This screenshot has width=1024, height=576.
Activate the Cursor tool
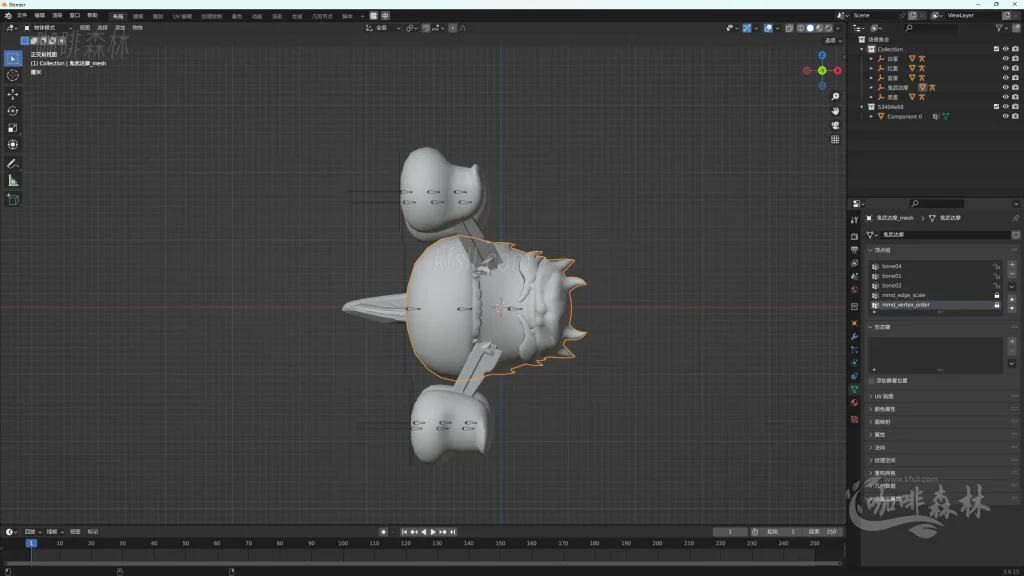[x=13, y=75]
